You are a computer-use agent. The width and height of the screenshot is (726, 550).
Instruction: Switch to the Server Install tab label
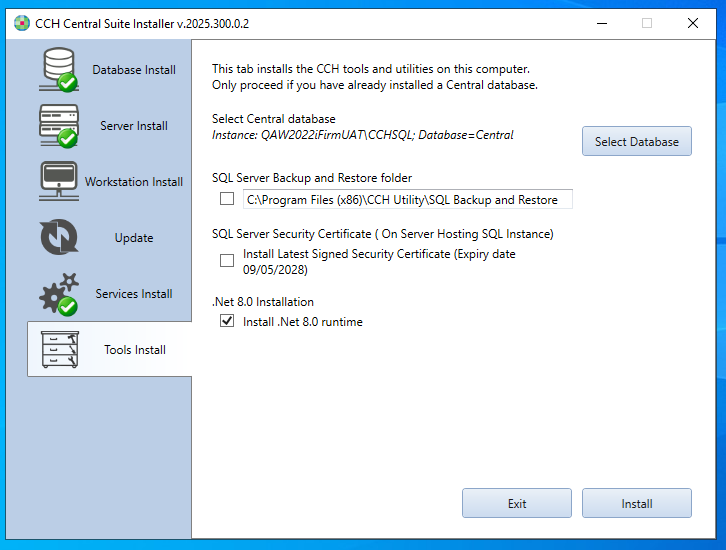click(x=134, y=126)
